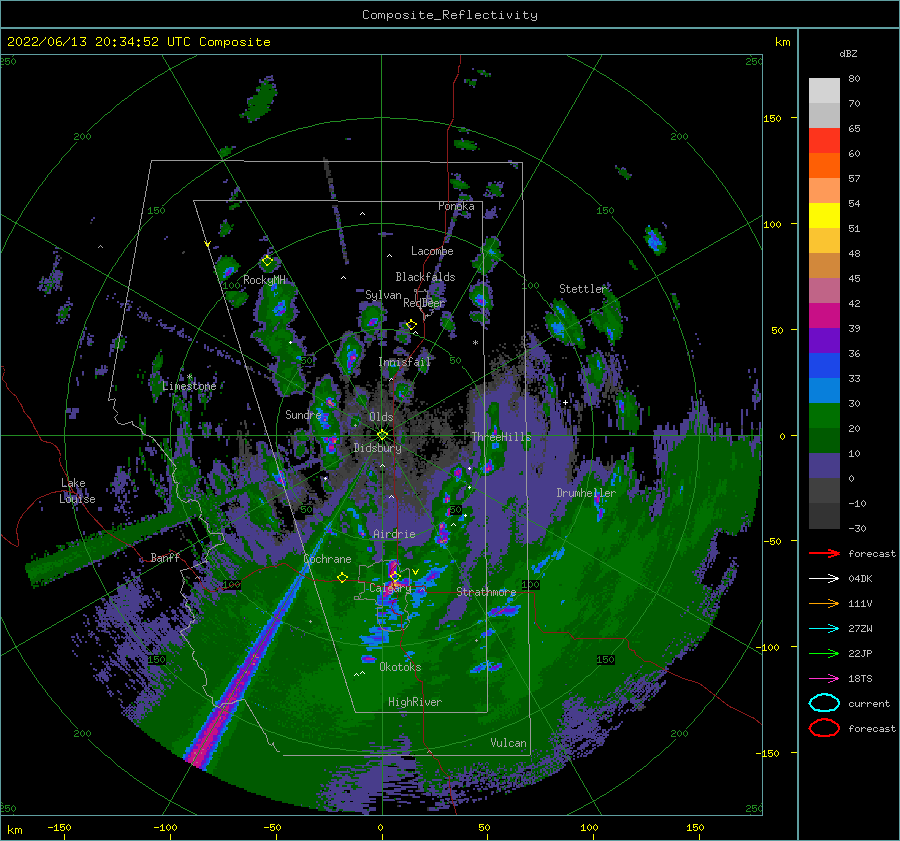This screenshot has width=900, height=841.
Task: Click the -150 km tick on bottom axis
Action: (x=59, y=827)
